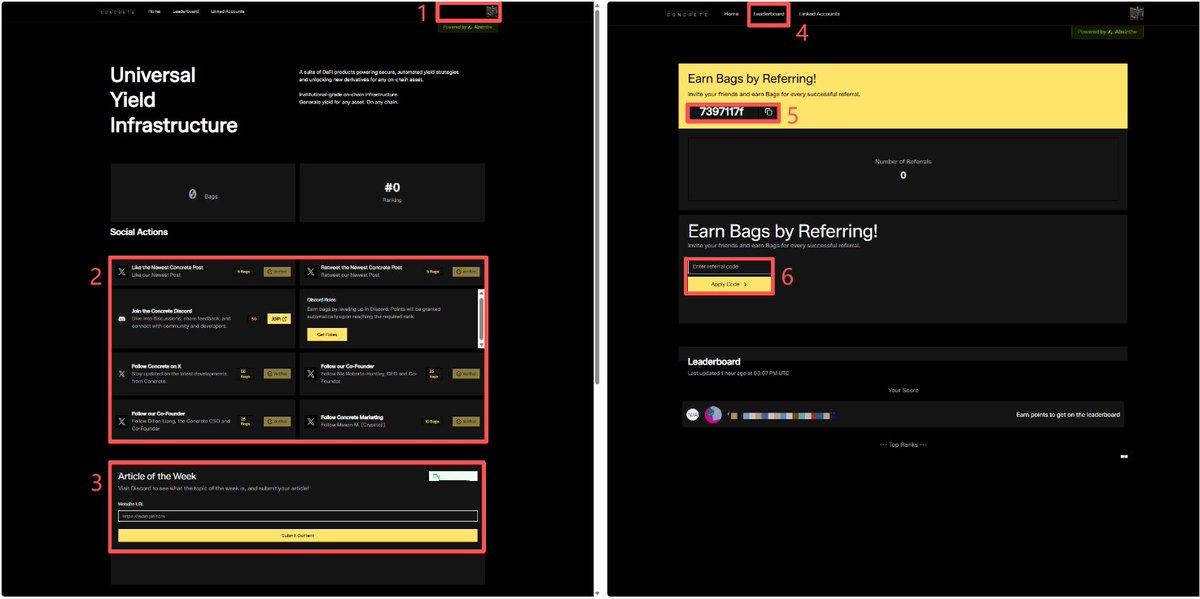
Task: Click the X icon on Follow Dillon Liang card
Action: [x=122, y=422]
